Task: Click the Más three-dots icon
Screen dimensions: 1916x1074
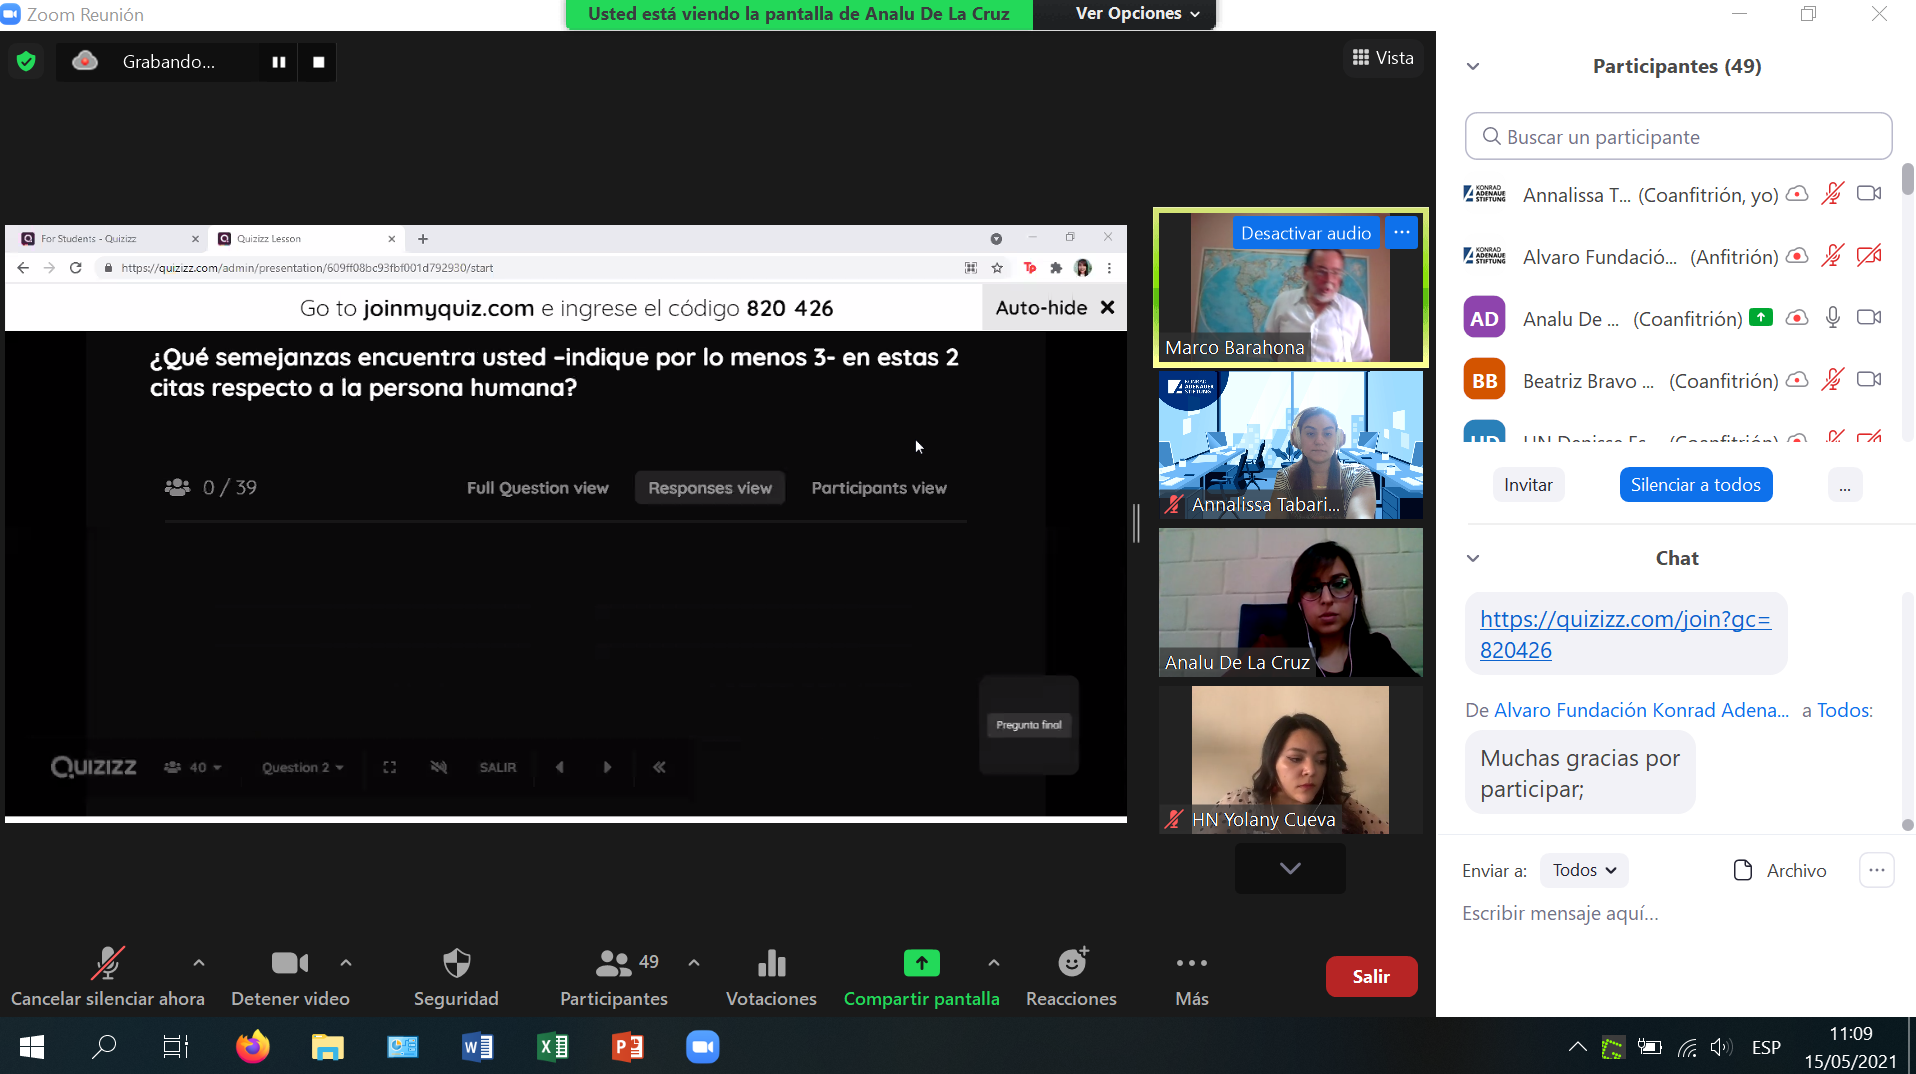Action: click(x=1191, y=963)
